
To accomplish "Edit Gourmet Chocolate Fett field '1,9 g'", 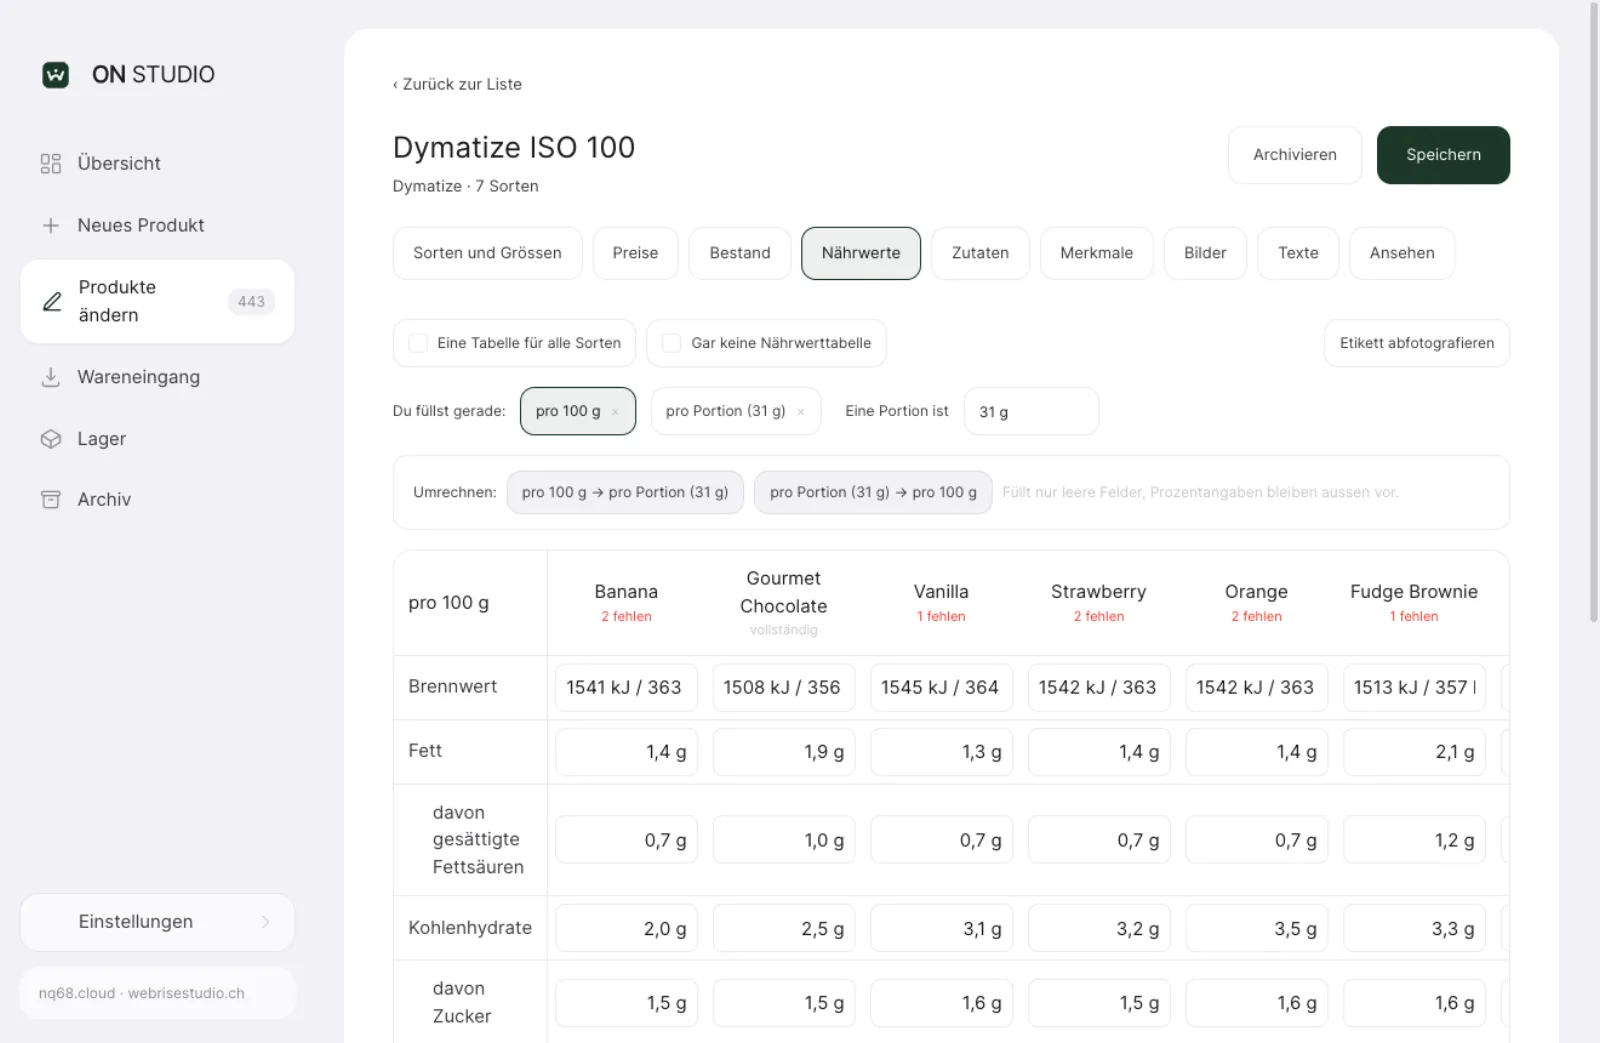I will (x=784, y=752).
